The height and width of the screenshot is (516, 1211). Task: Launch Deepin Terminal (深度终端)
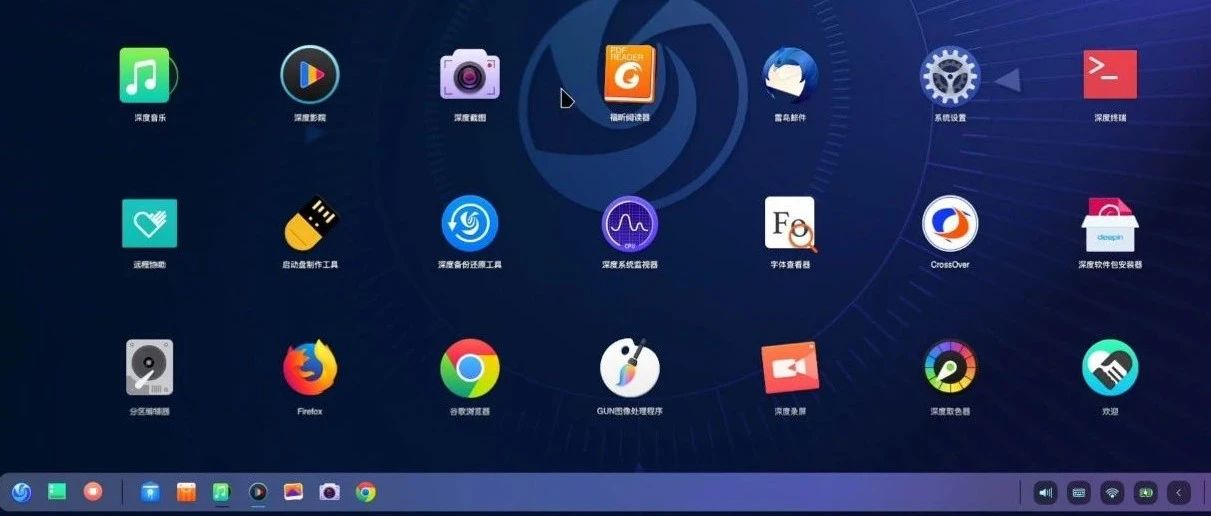(x=1110, y=75)
